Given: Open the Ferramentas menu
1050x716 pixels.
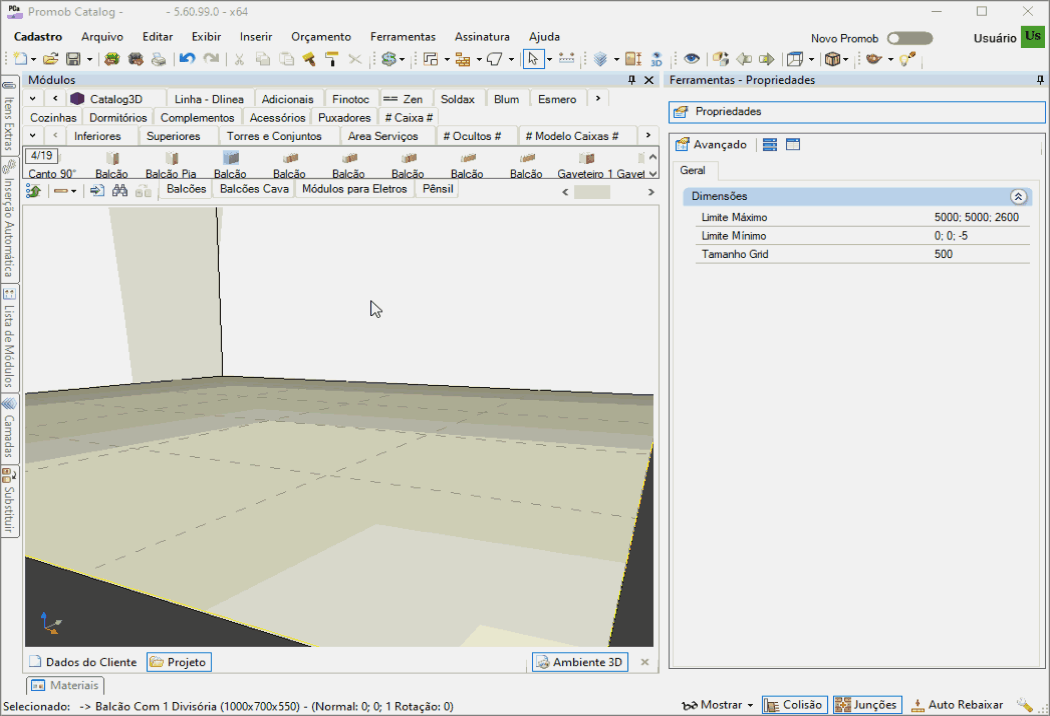Looking at the screenshot, I should click(403, 37).
